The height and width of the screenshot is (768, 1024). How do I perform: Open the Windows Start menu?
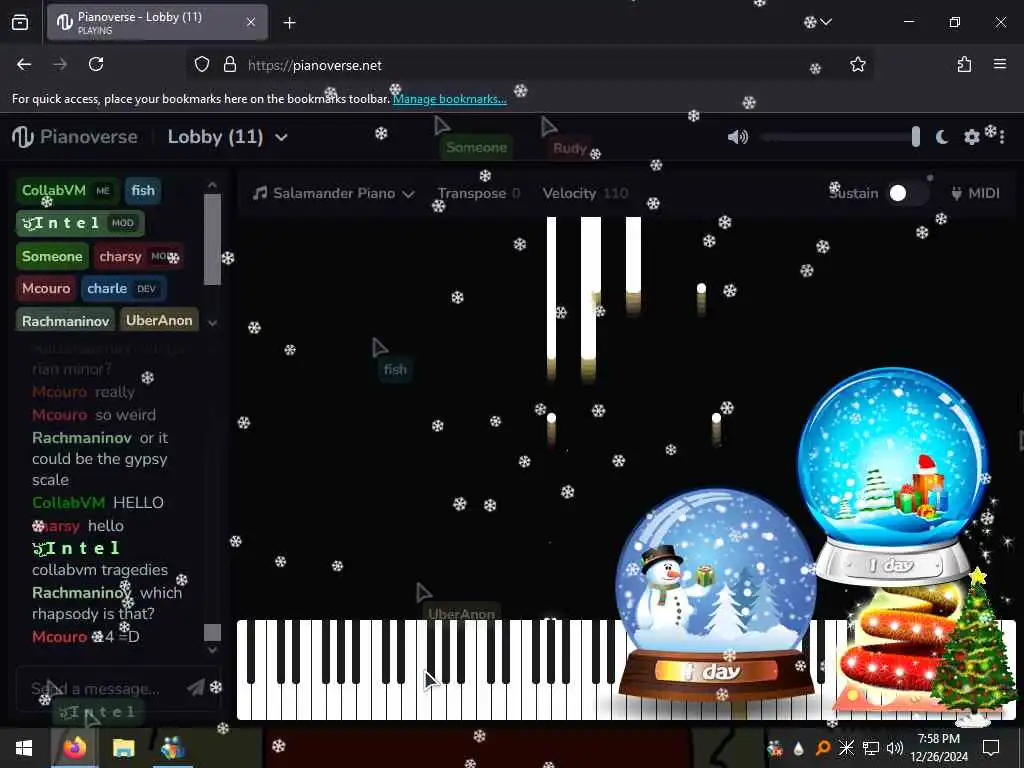click(24, 748)
